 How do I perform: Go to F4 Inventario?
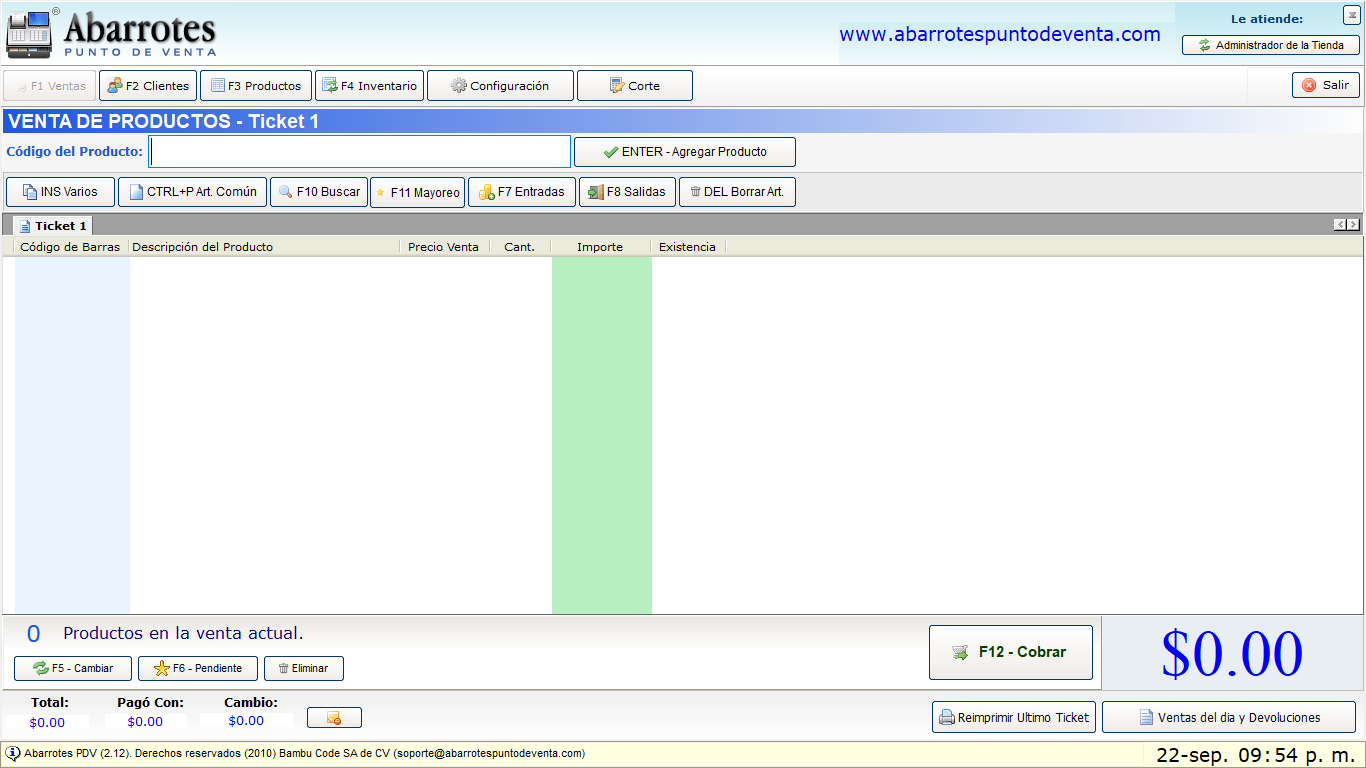coord(369,86)
